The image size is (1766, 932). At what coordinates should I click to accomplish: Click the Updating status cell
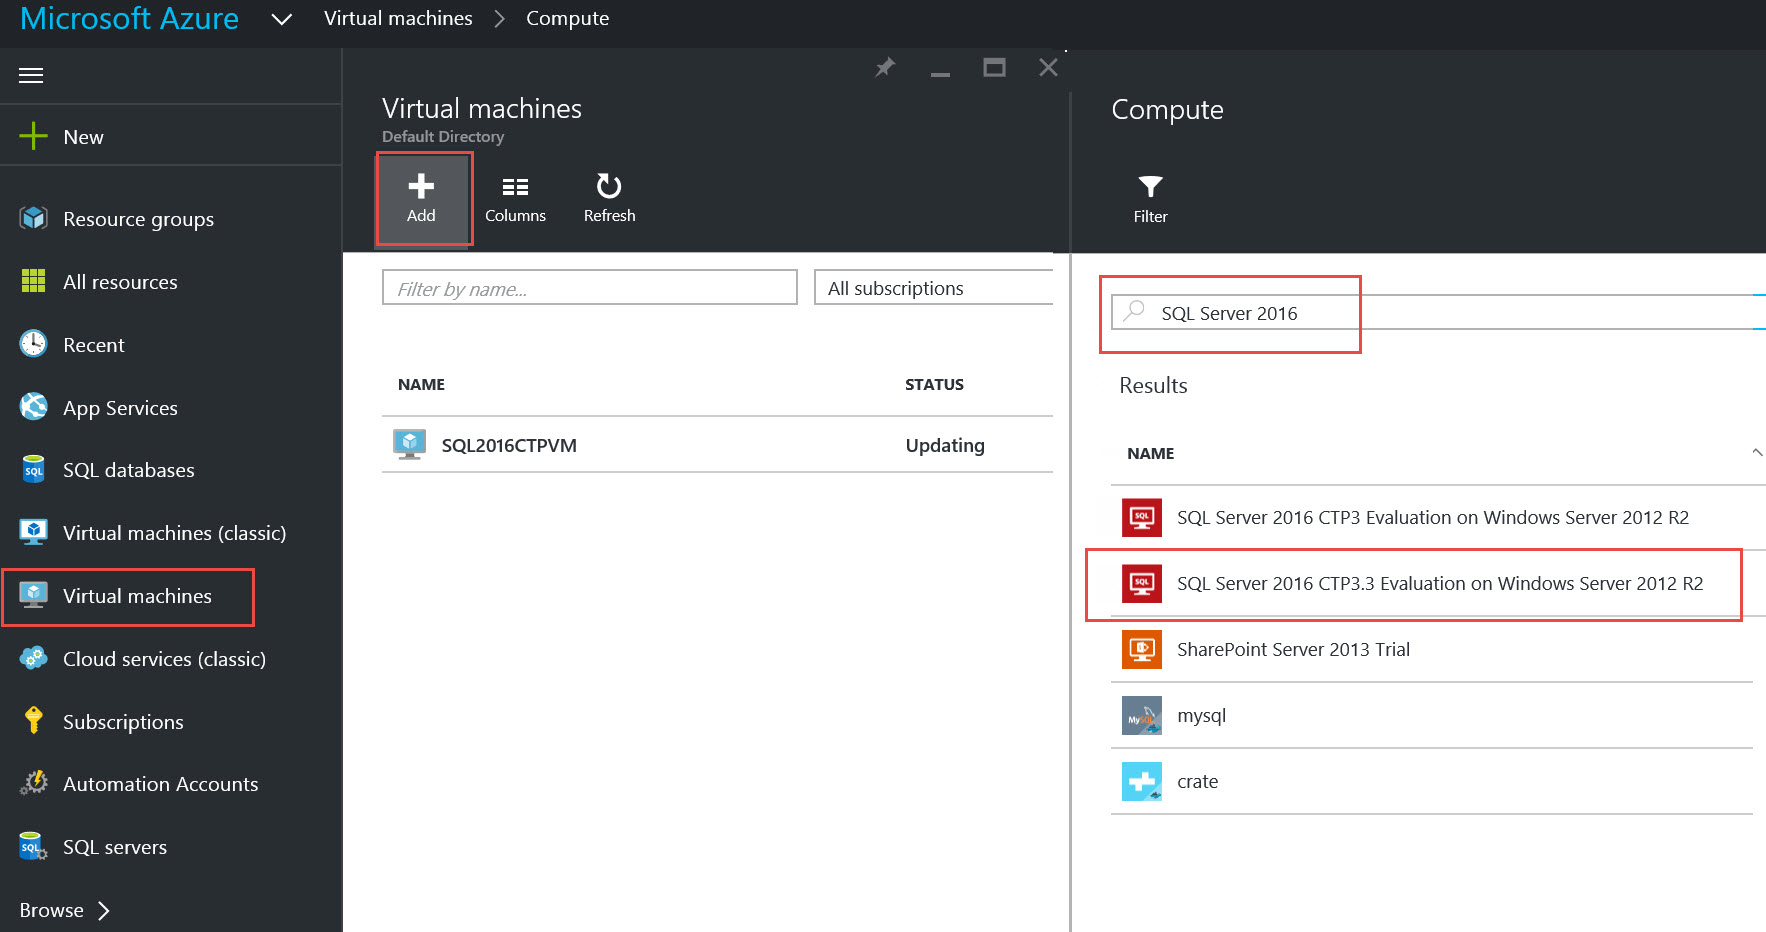(x=945, y=445)
